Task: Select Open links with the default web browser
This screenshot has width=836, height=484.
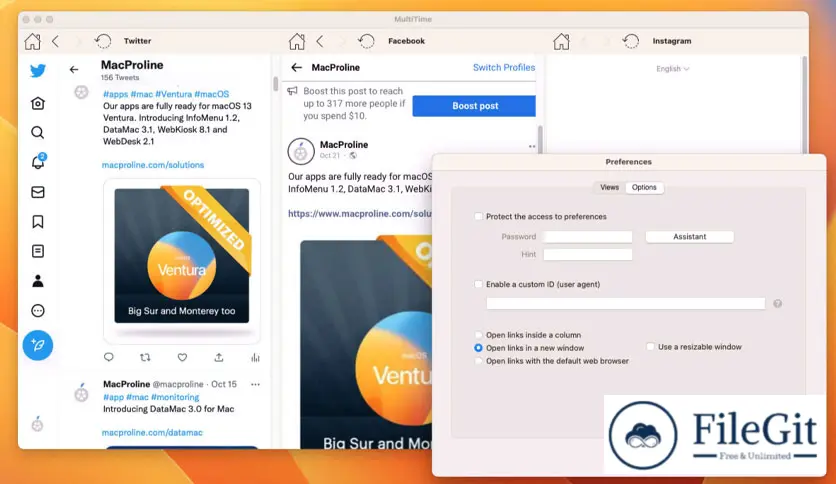Action: 478,361
